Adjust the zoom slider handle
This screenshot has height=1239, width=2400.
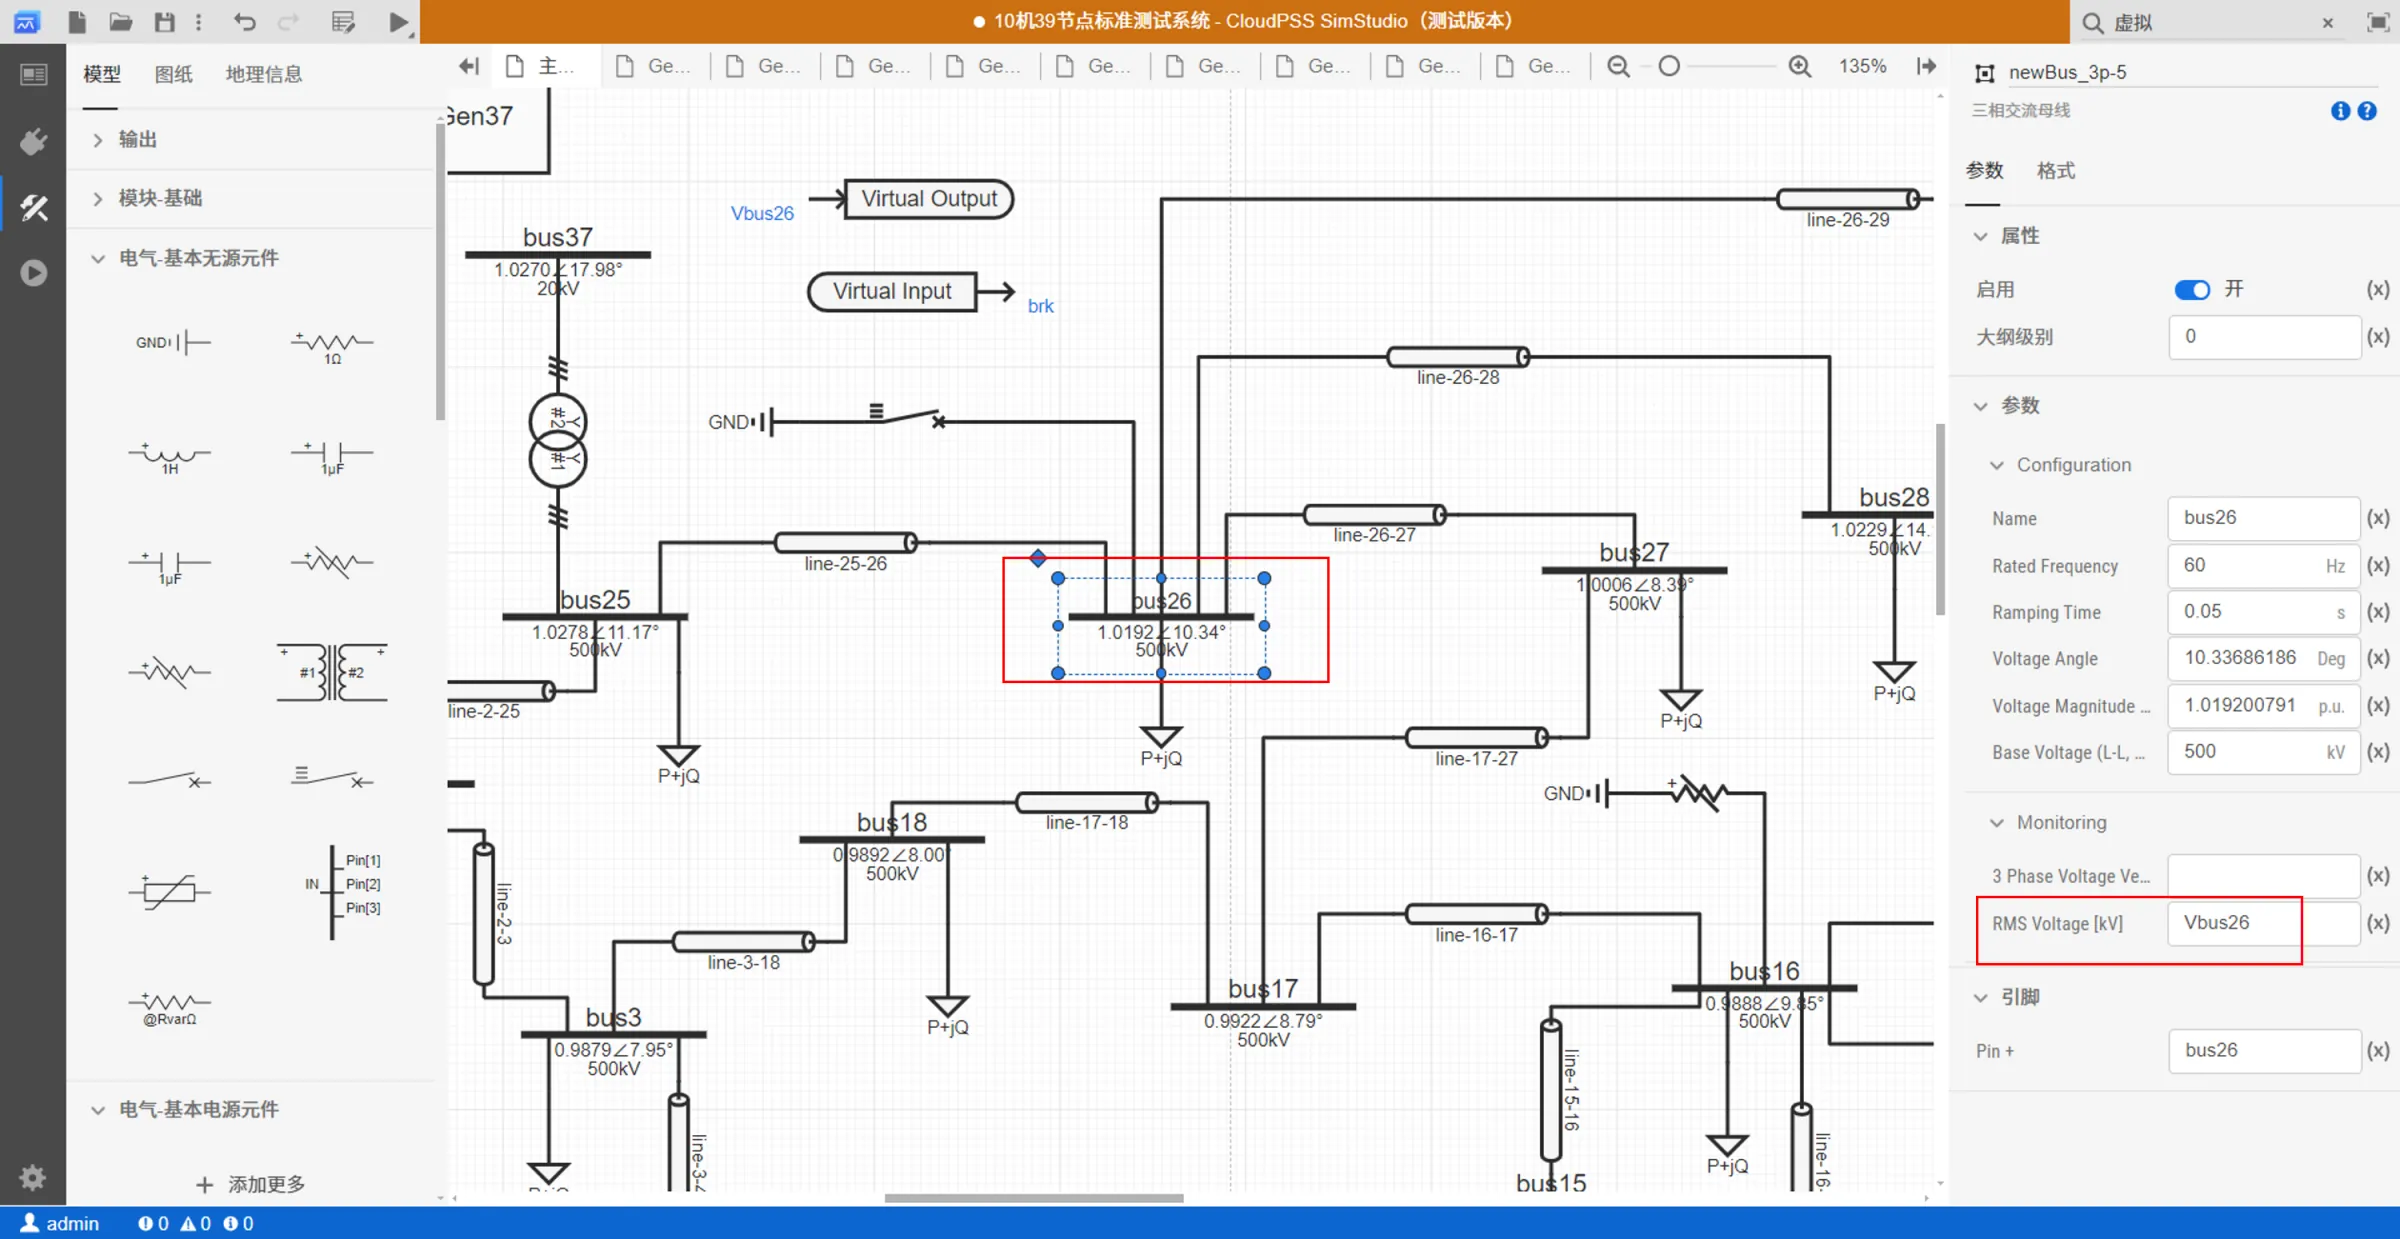(x=1668, y=66)
